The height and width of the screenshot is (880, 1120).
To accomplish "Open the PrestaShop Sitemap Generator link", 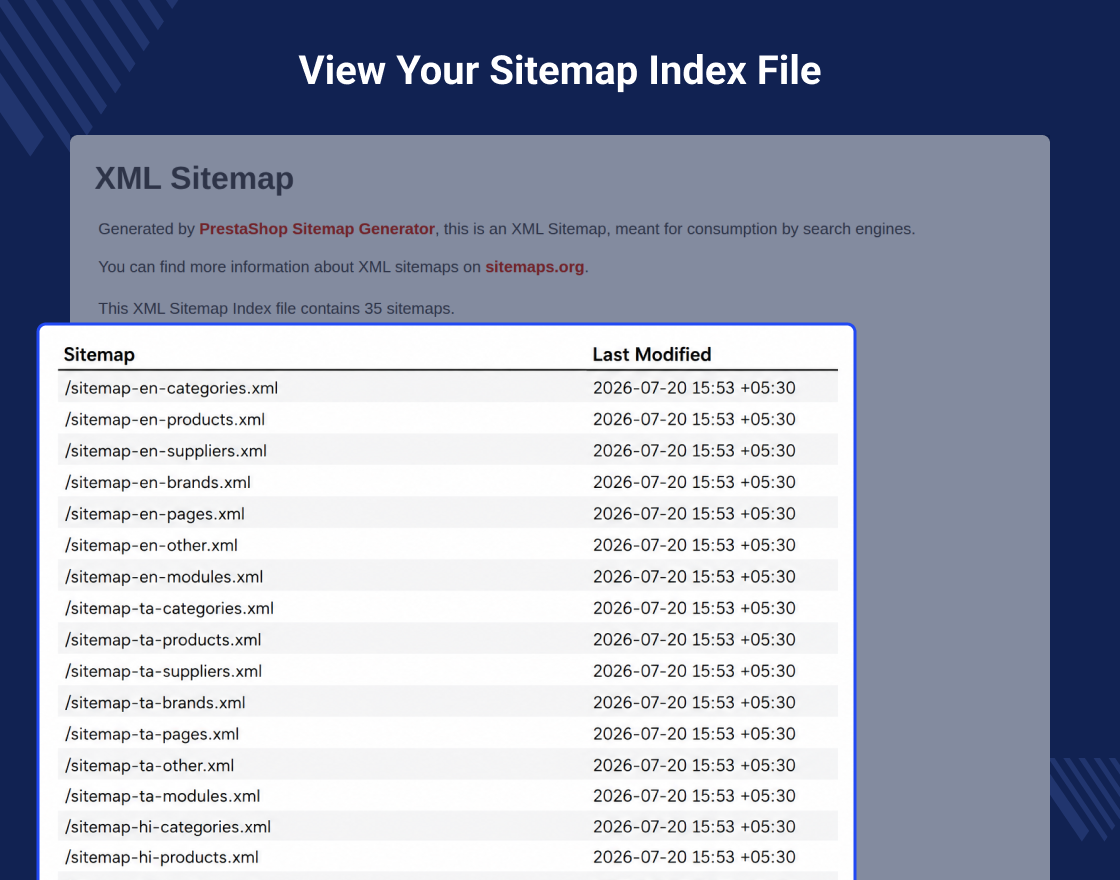I will pos(317,229).
